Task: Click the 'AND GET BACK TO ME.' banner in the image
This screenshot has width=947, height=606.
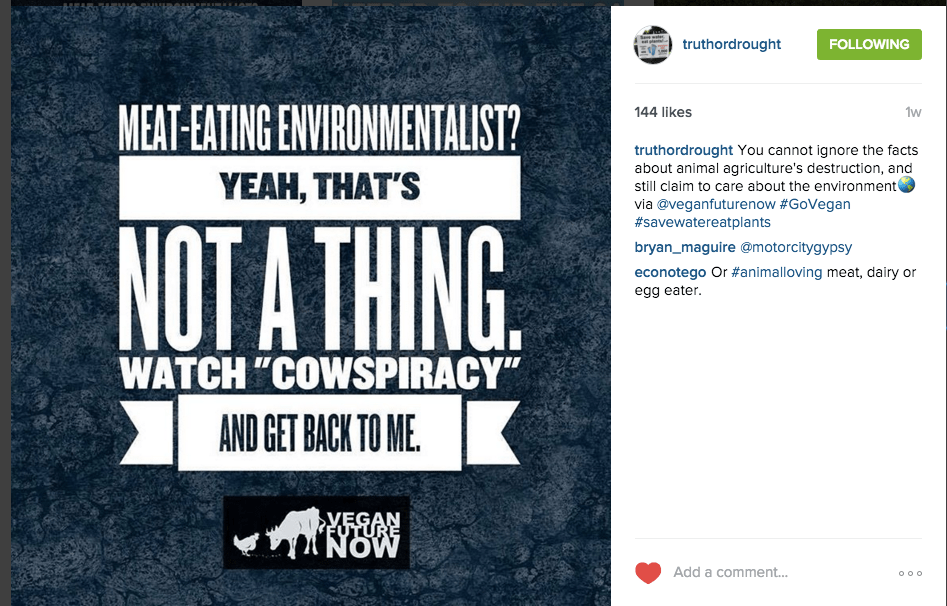Action: [x=320, y=433]
